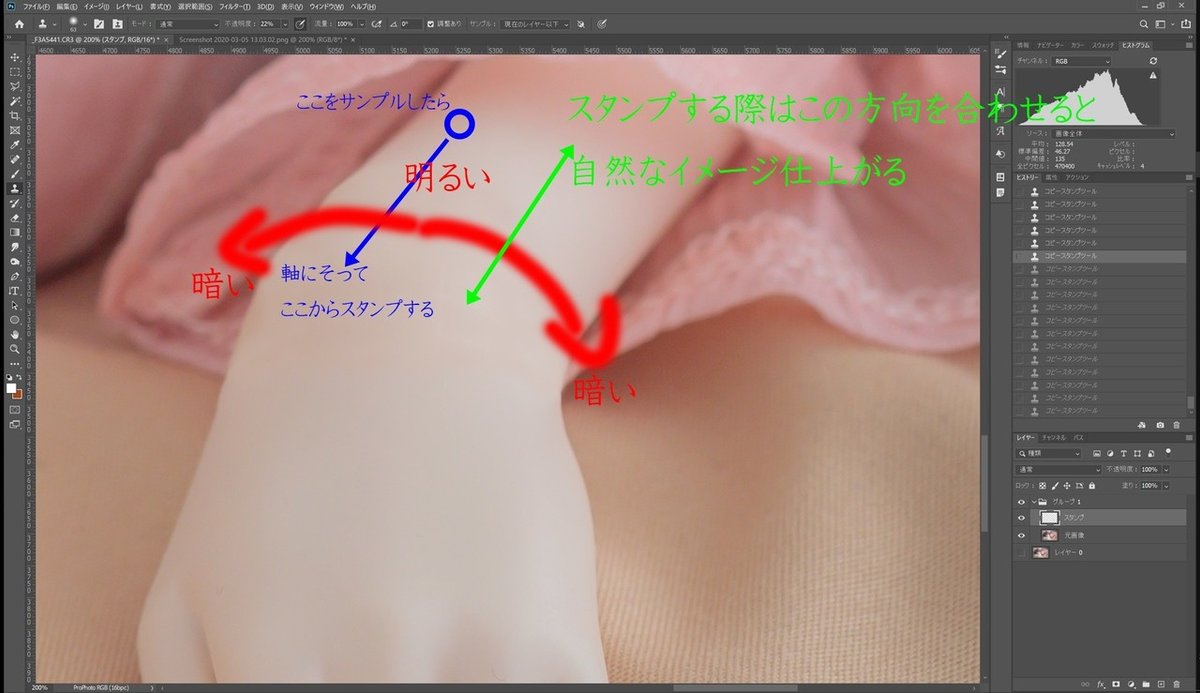Open the ソース 画像全体 dropdown

click(1113, 133)
